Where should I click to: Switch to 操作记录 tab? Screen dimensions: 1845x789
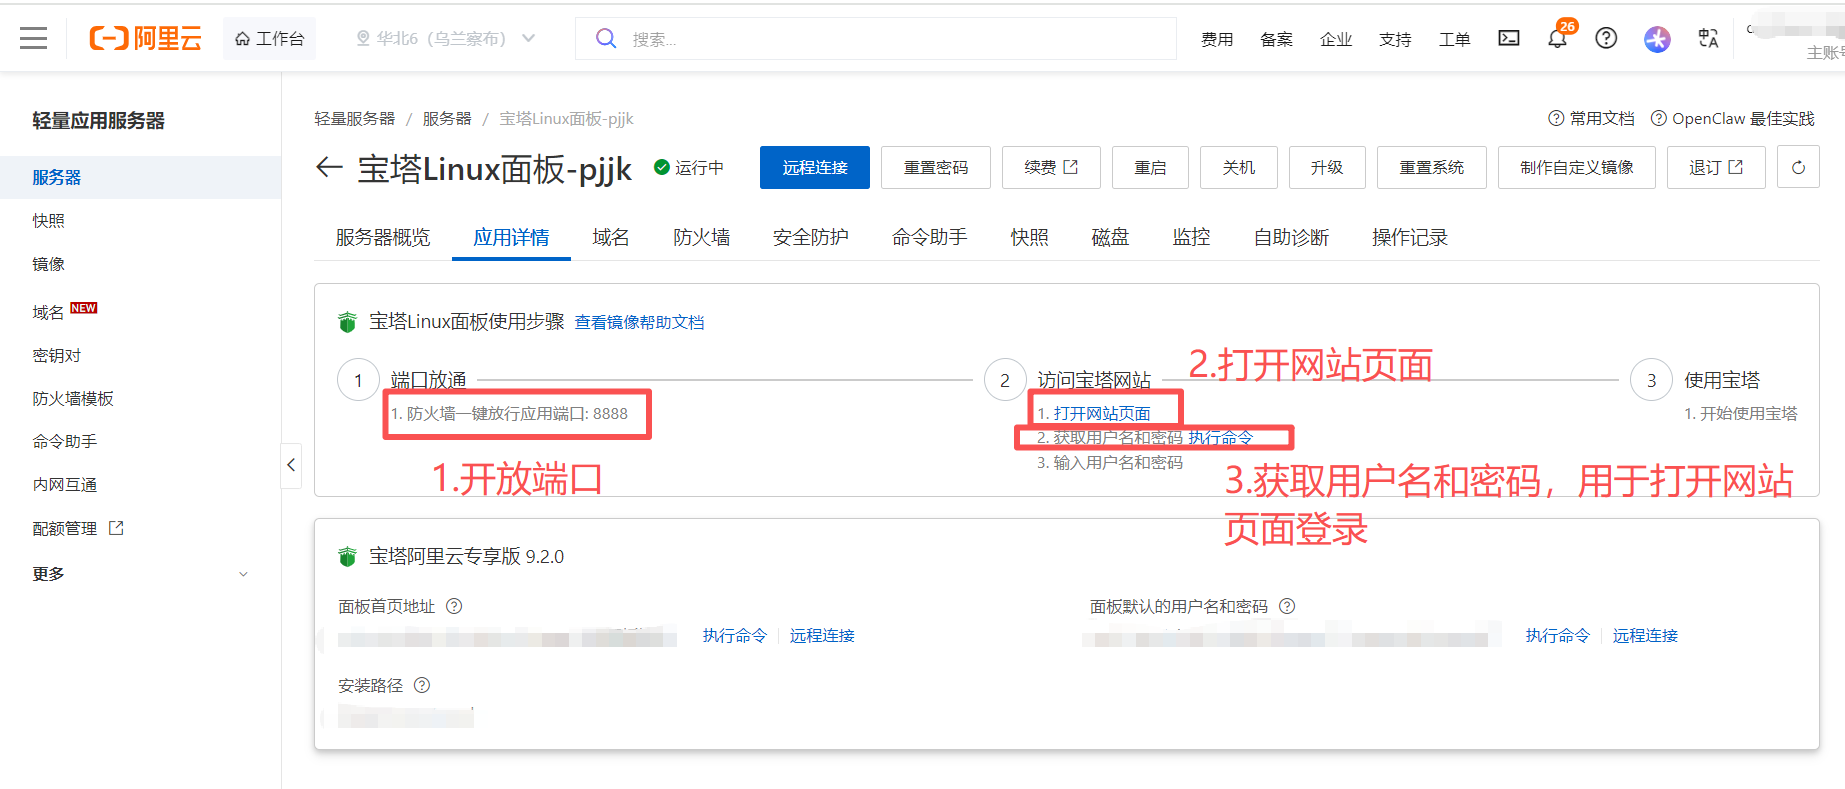[x=1410, y=237]
